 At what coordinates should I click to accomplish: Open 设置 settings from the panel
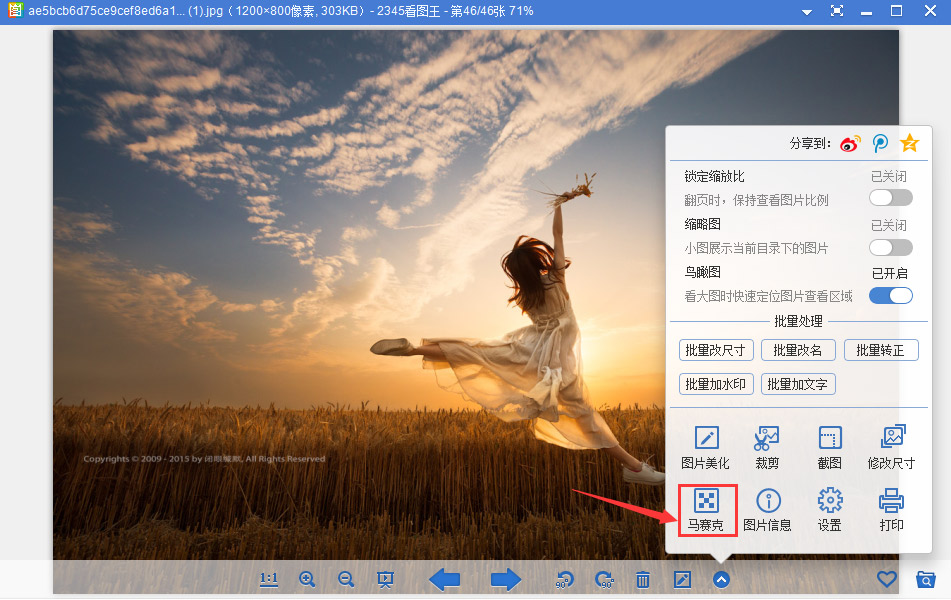[x=829, y=509]
